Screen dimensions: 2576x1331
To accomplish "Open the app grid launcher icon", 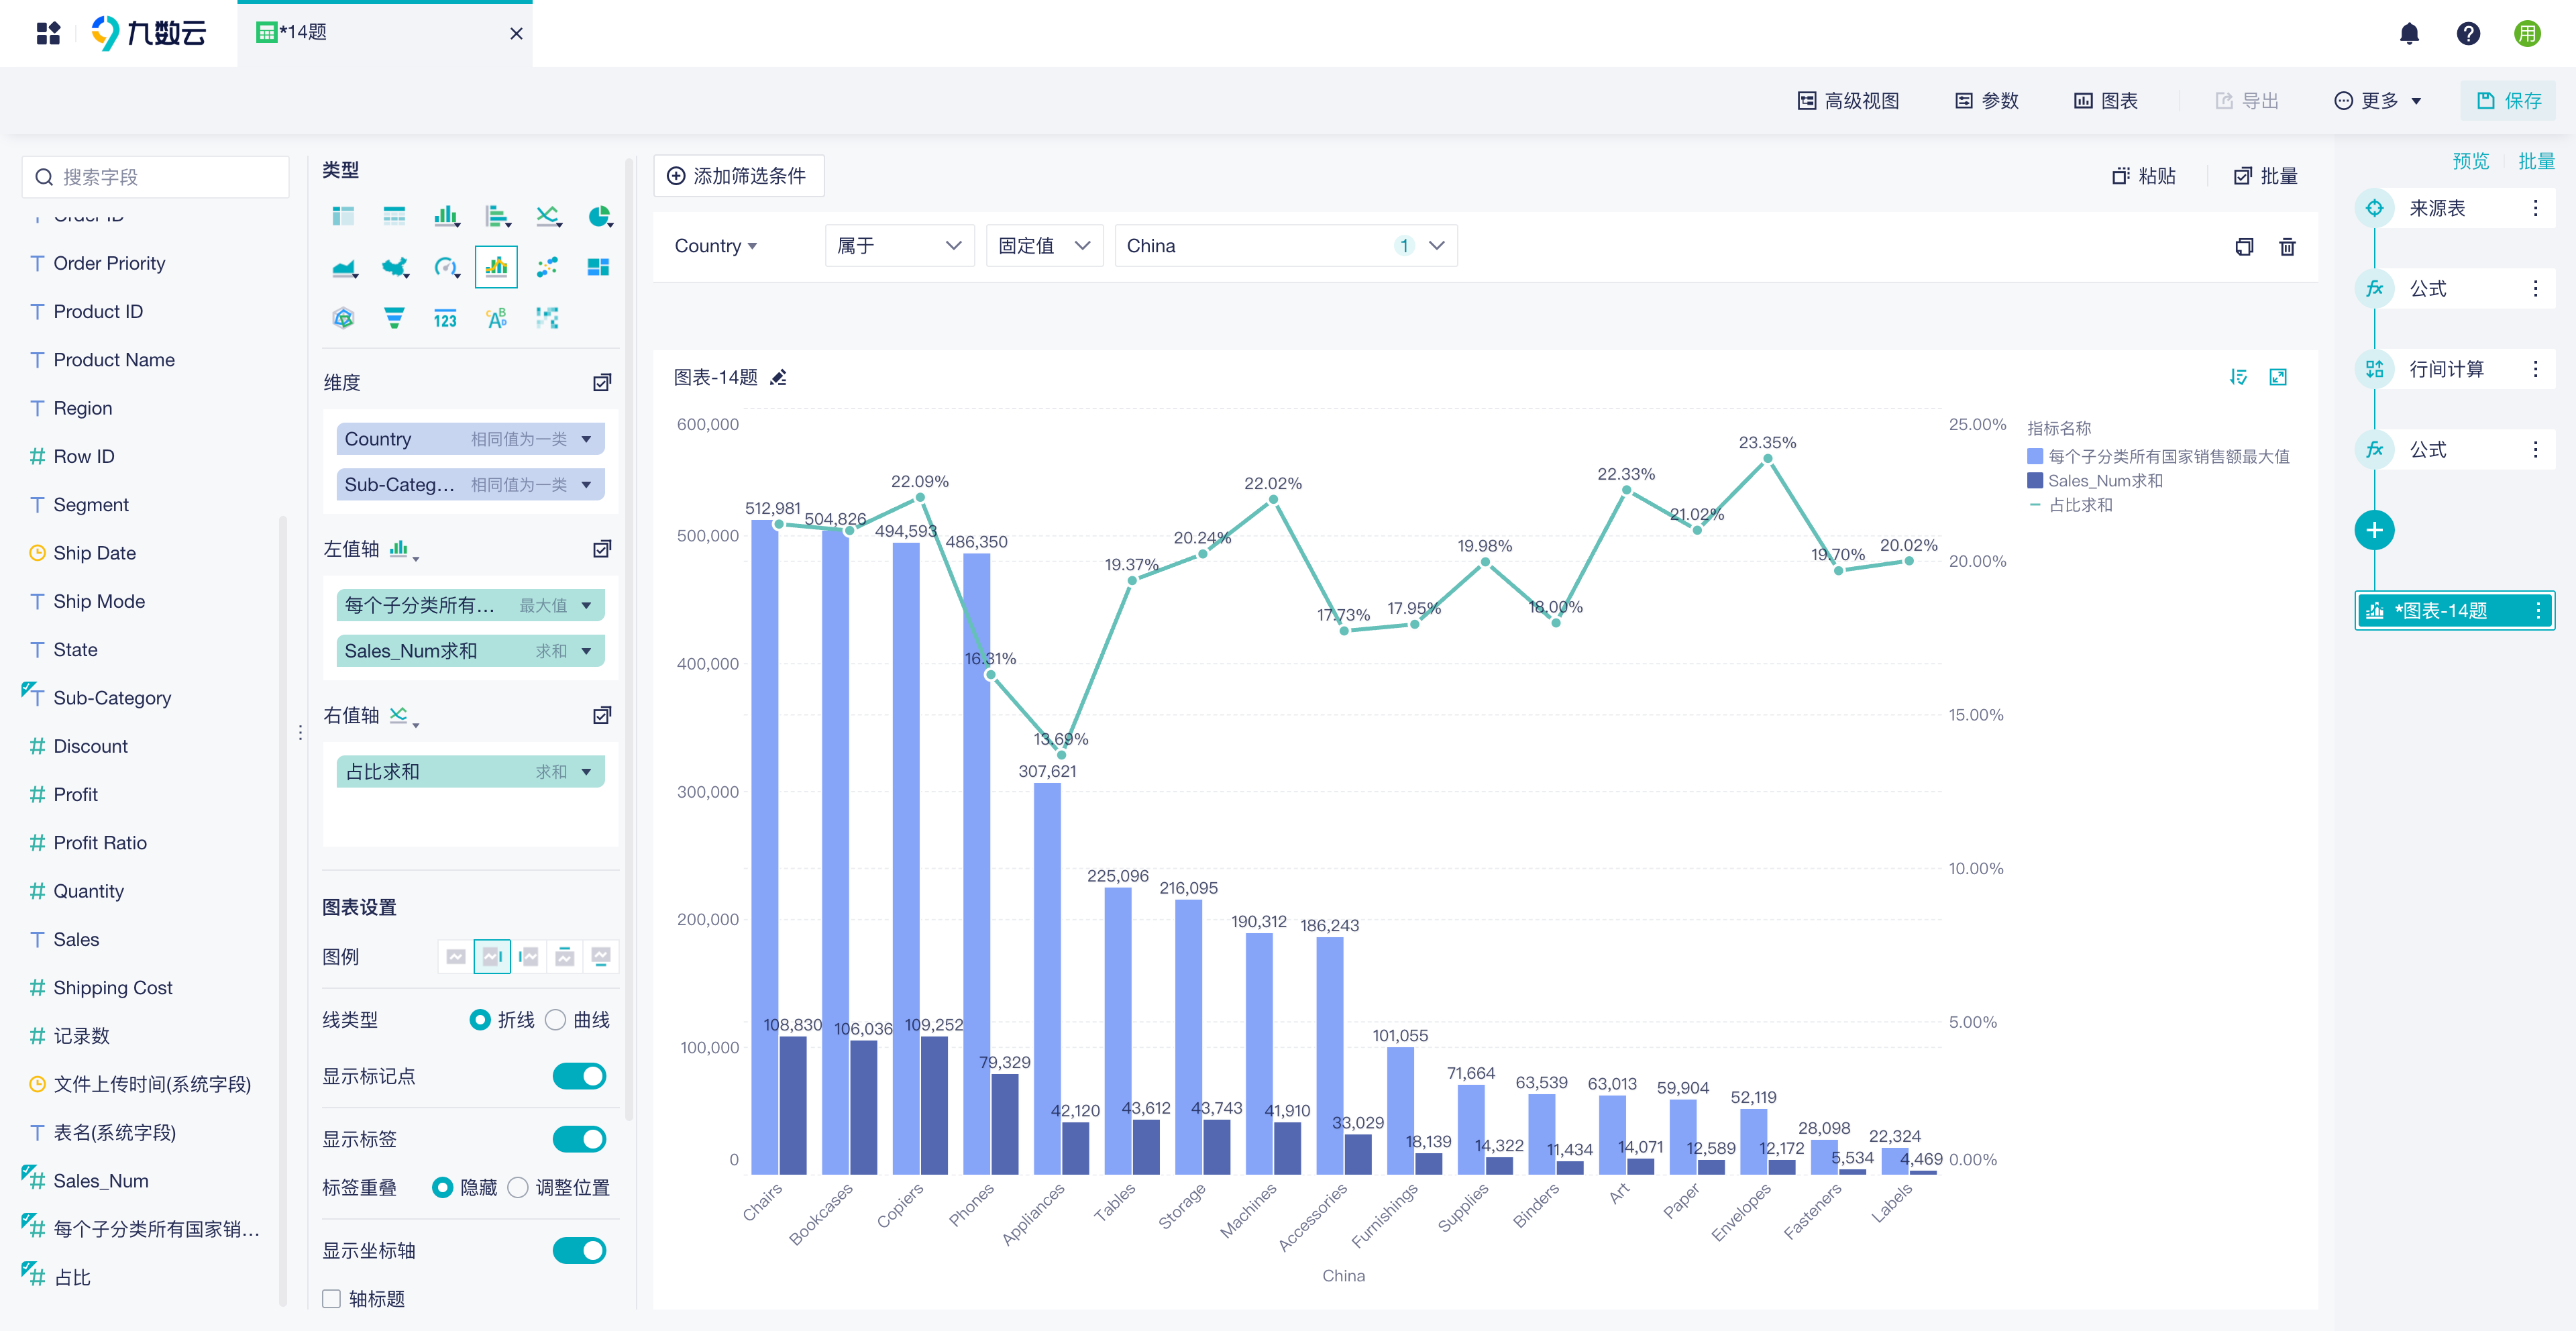I will [48, 34].
